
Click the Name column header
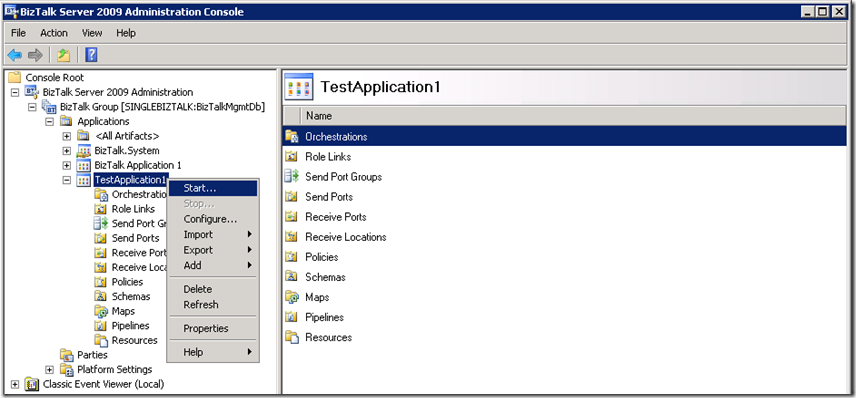click(573, 116)
